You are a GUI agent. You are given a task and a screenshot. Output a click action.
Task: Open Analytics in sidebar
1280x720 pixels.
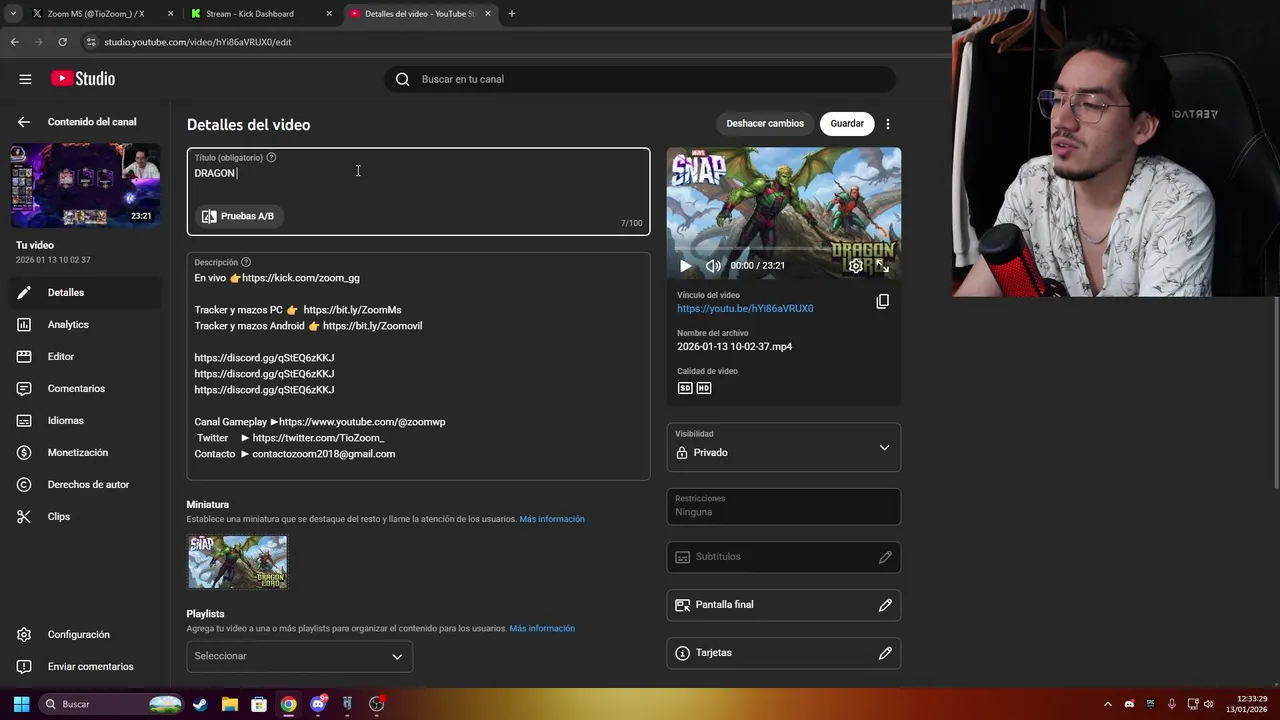coord(85,325)
